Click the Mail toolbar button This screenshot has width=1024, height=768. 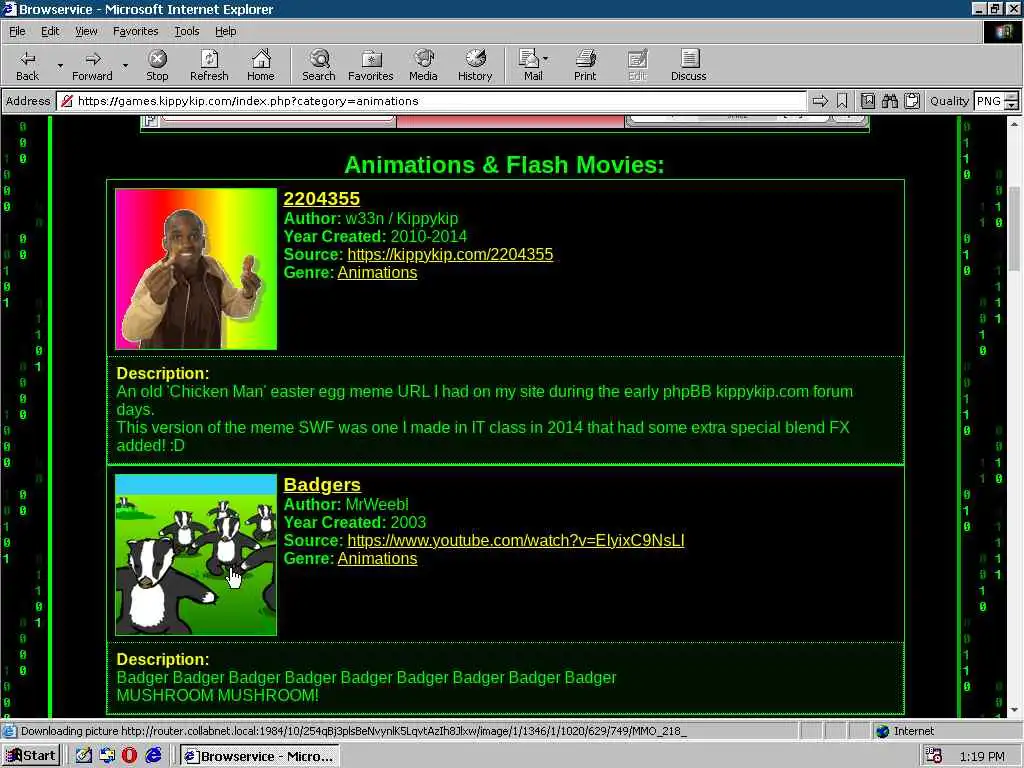coord(530,65)
